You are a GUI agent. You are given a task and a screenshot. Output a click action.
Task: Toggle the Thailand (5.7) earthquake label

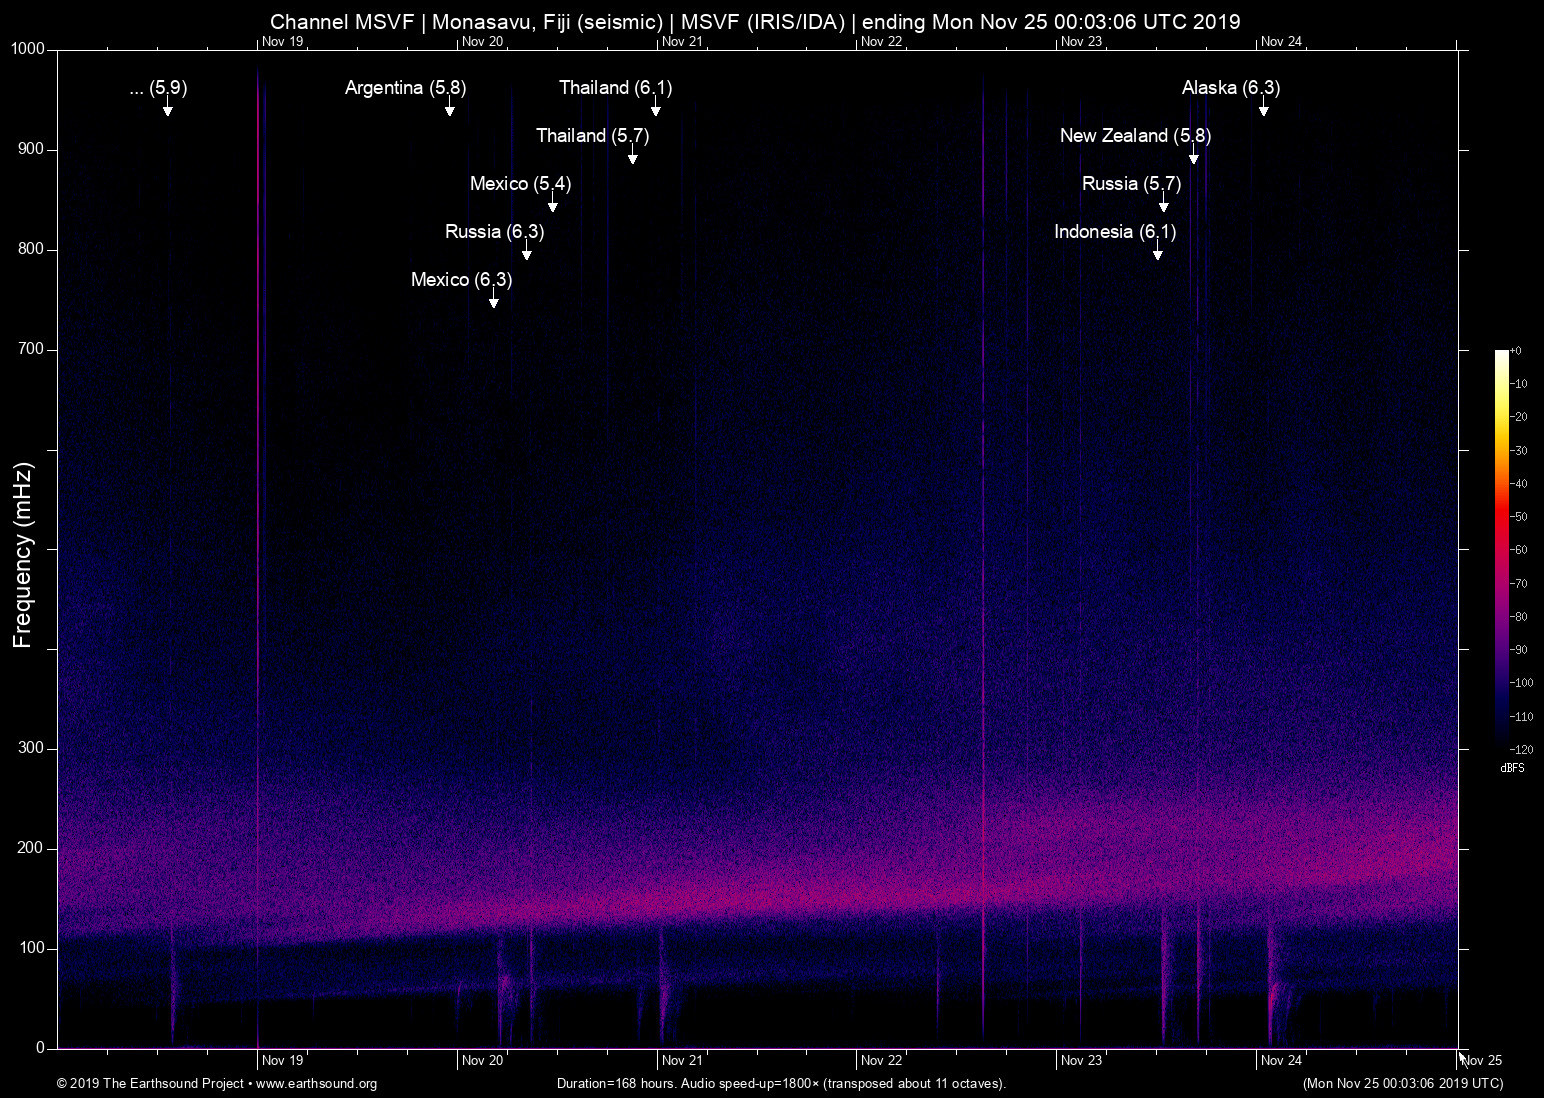click(592, 136)
